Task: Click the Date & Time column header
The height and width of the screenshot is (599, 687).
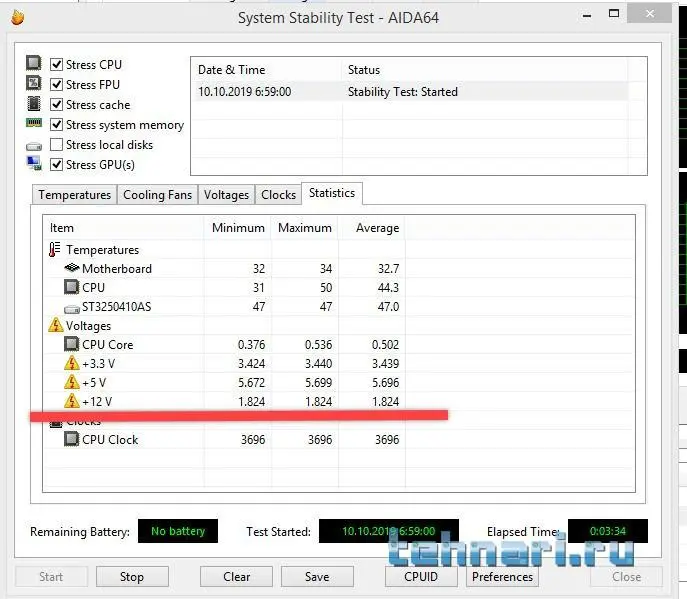Action: [266, 70]
